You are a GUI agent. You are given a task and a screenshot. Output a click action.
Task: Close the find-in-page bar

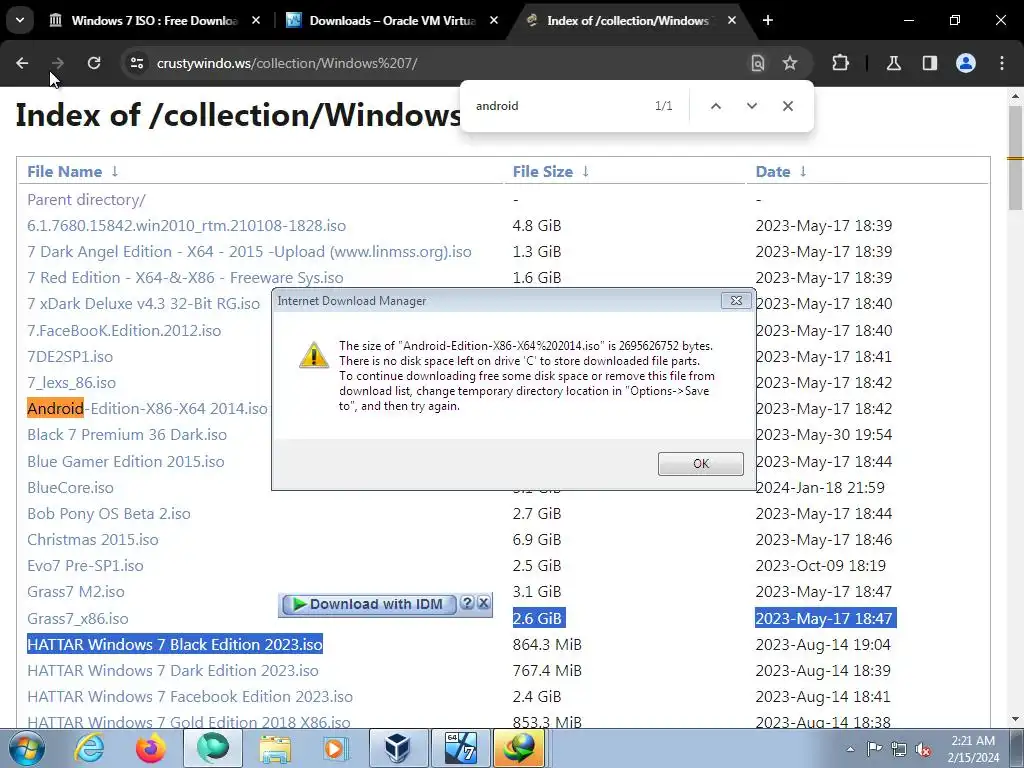pos(788,106)
